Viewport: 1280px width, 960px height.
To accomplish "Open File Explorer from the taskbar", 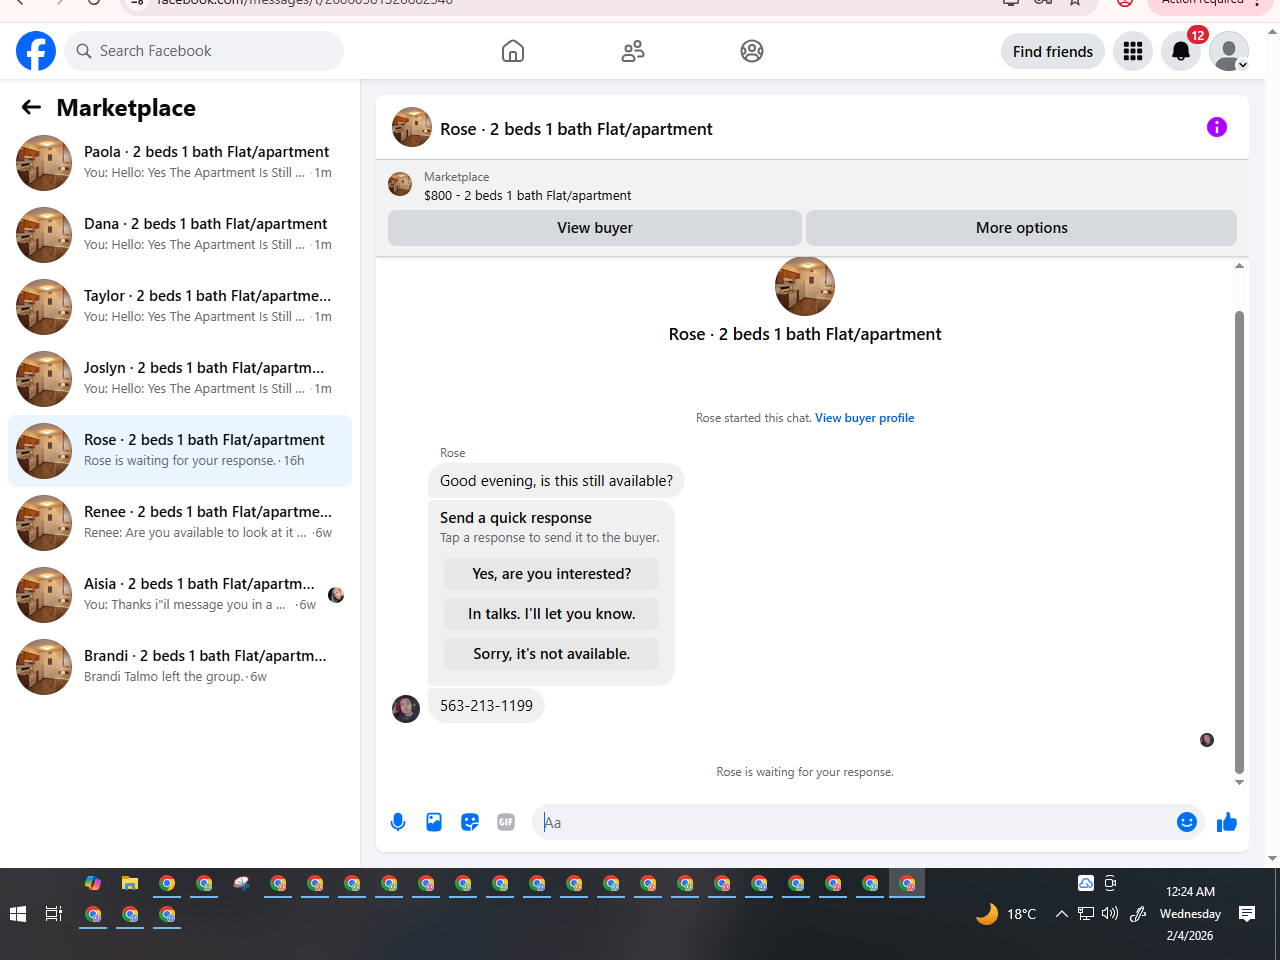I will point(130,883).
